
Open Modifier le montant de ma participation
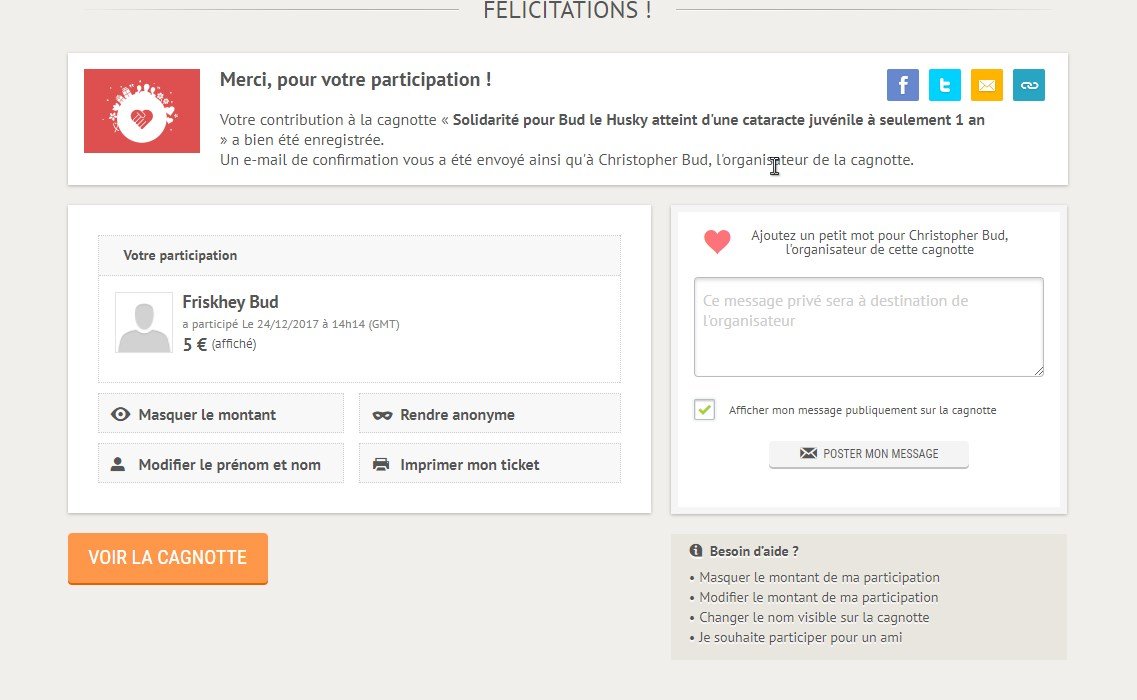tap(818, 597)
